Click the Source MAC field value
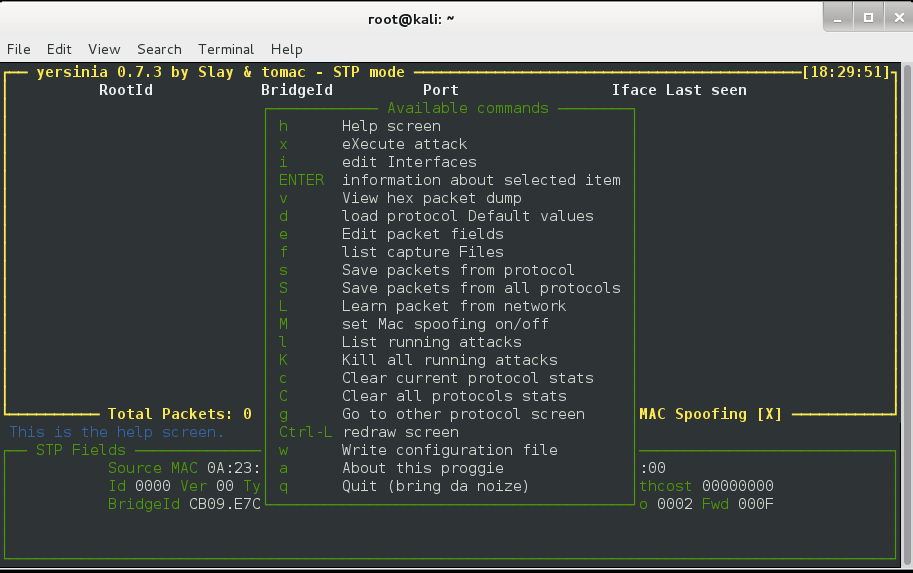913x573 pixels. point(234,468)
